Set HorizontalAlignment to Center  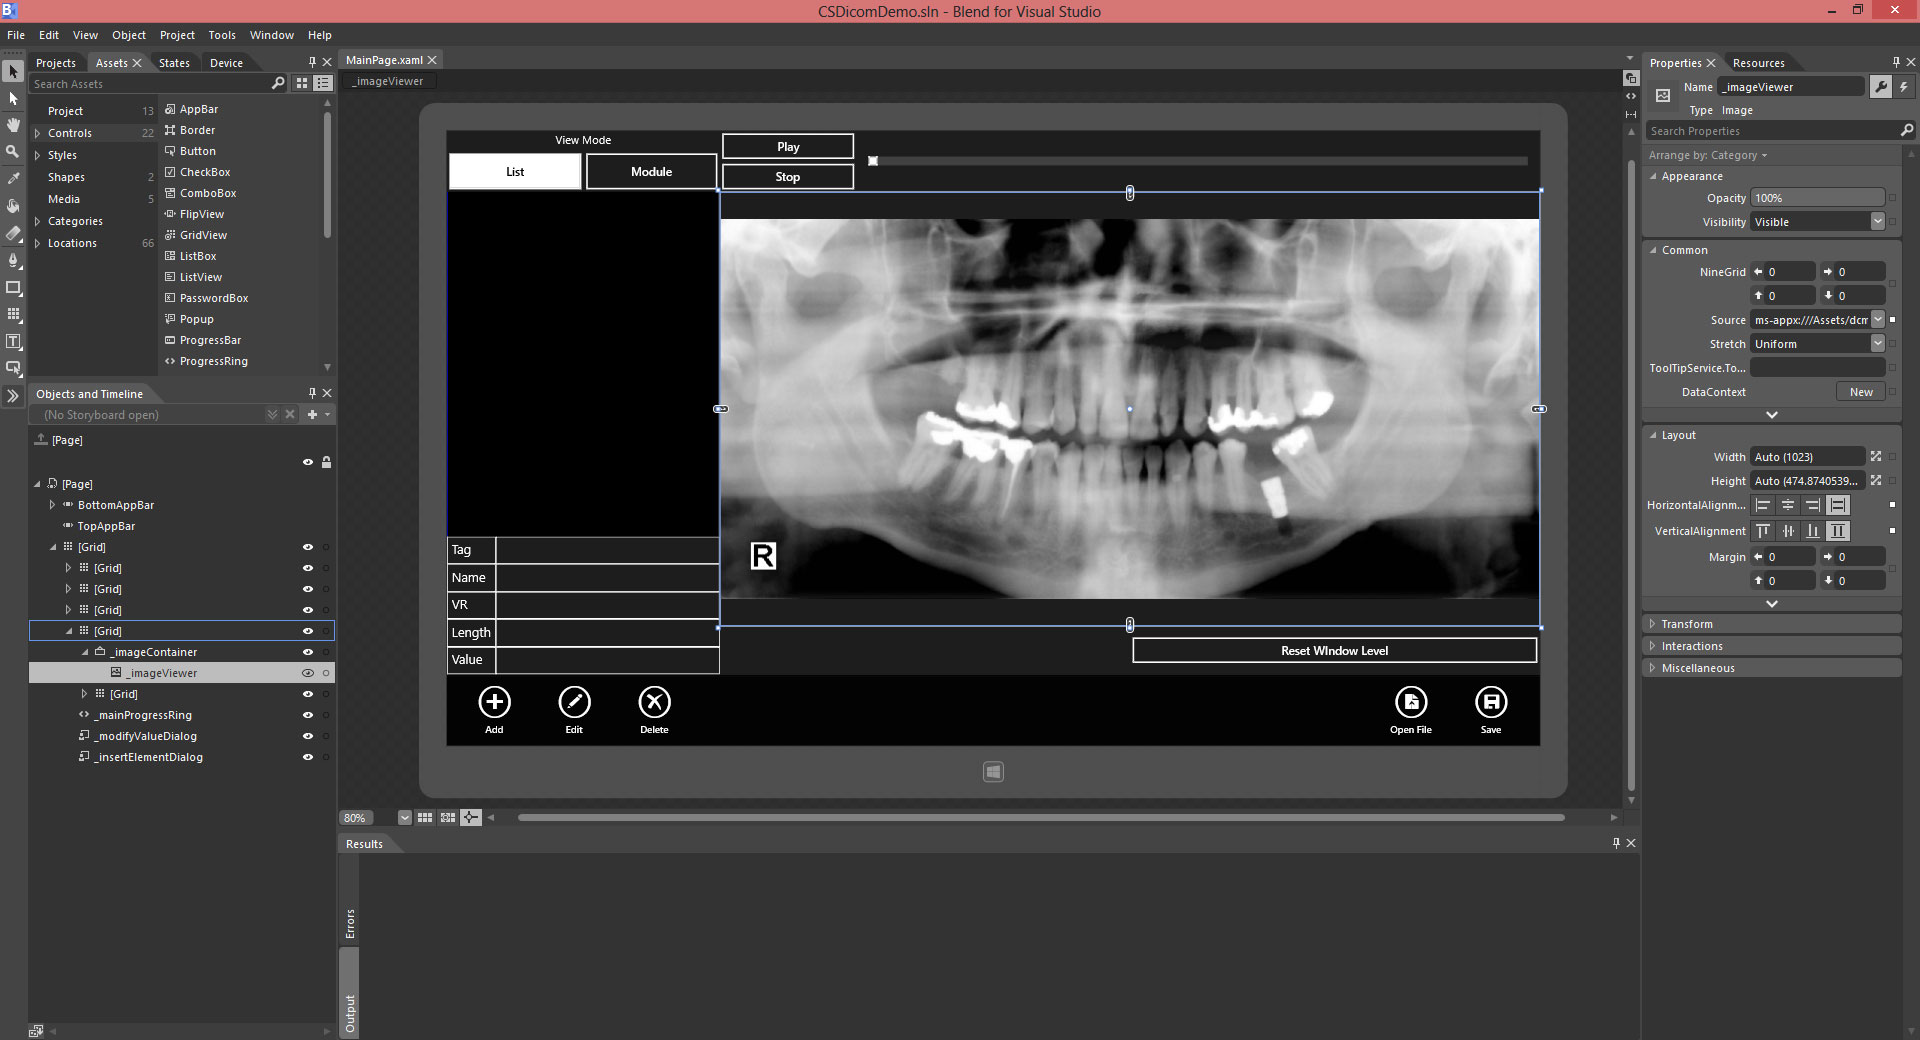point(1788,505)
